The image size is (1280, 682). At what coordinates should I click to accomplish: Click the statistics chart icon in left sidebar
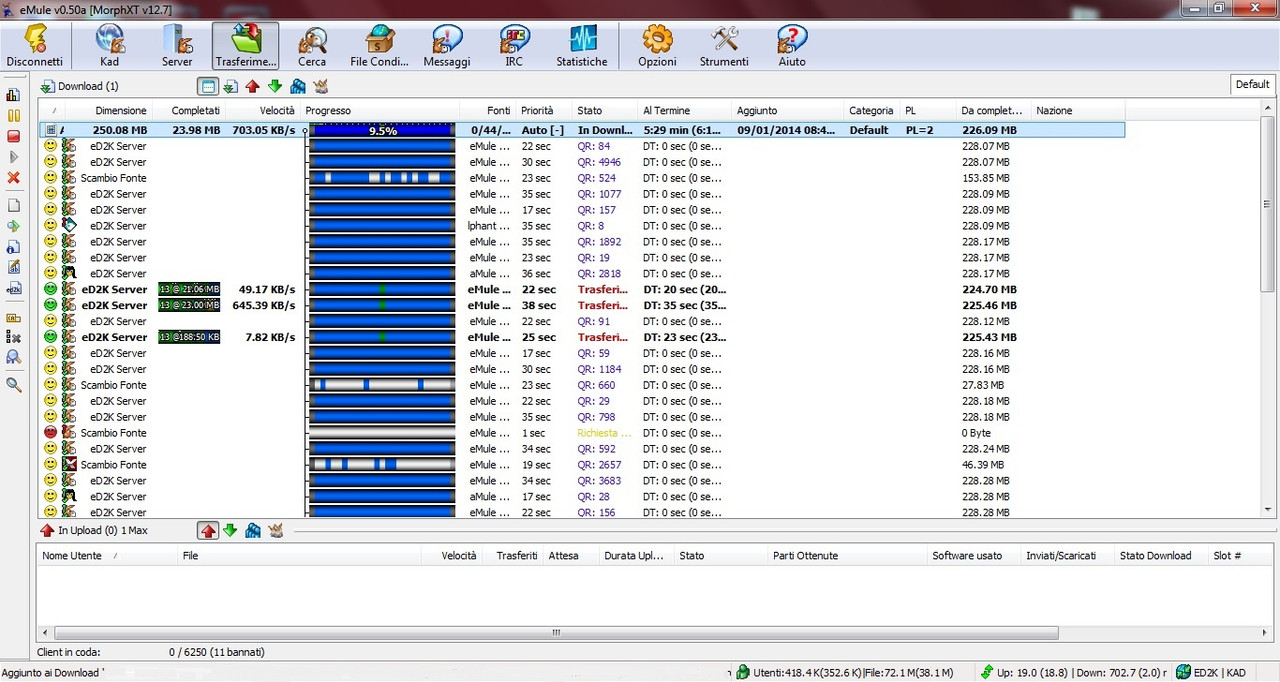click(x=14, y=95)
